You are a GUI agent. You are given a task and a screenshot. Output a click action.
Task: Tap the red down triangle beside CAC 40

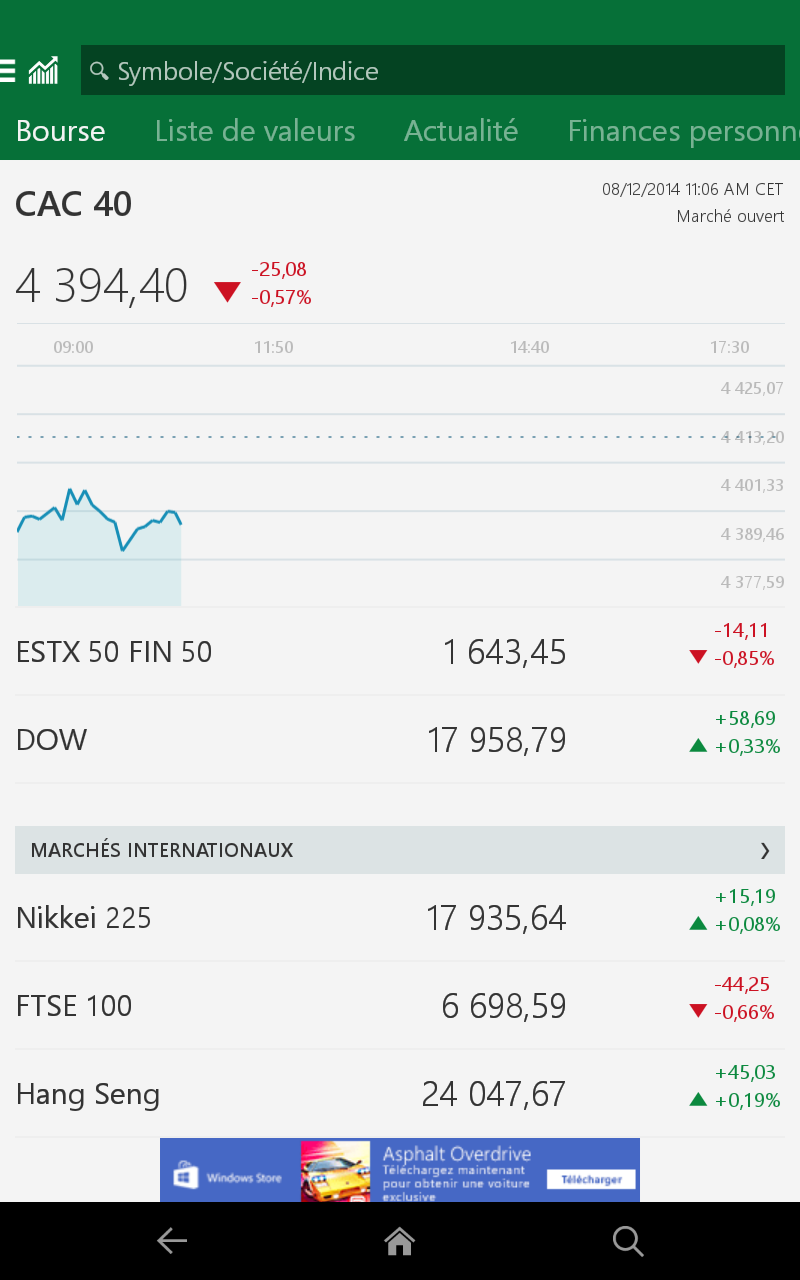pyautogui.click(x=228, y=291)
